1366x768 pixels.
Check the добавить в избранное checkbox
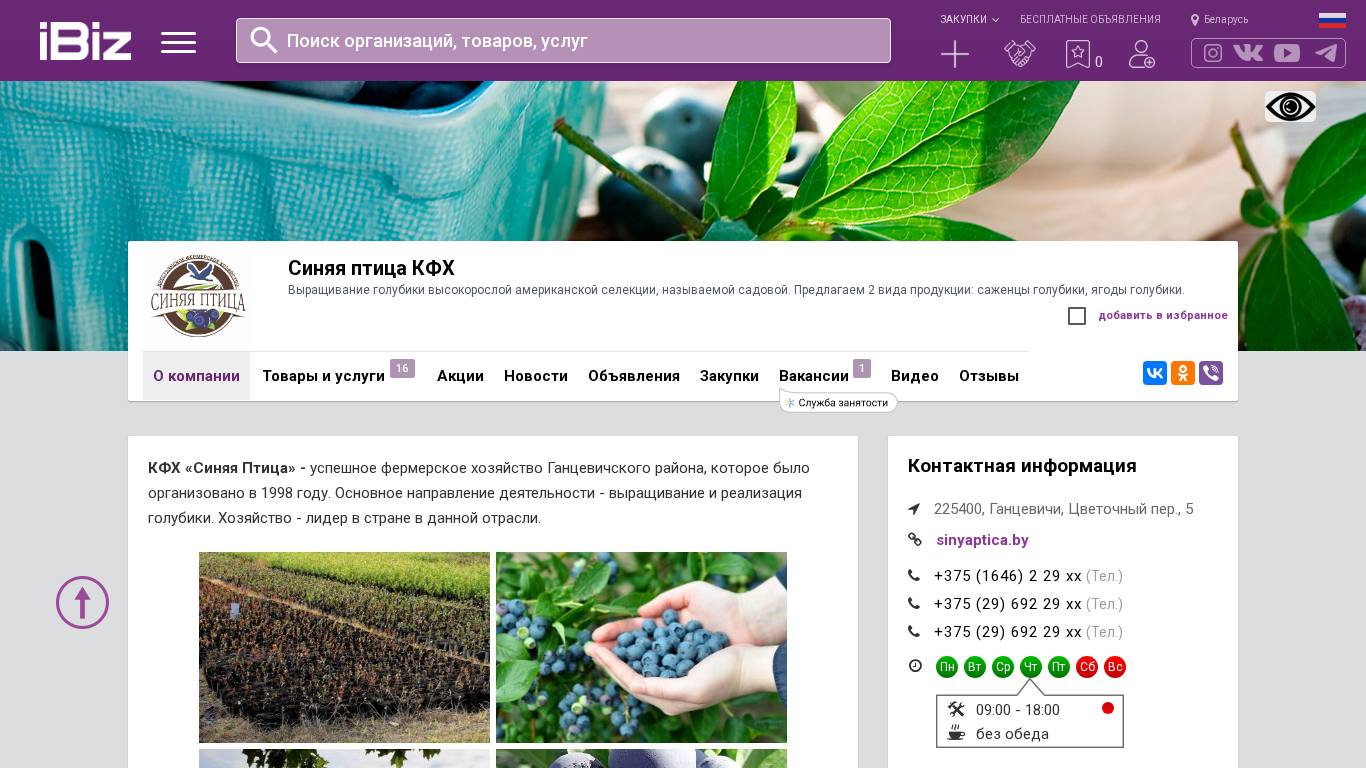[1077, 316]
